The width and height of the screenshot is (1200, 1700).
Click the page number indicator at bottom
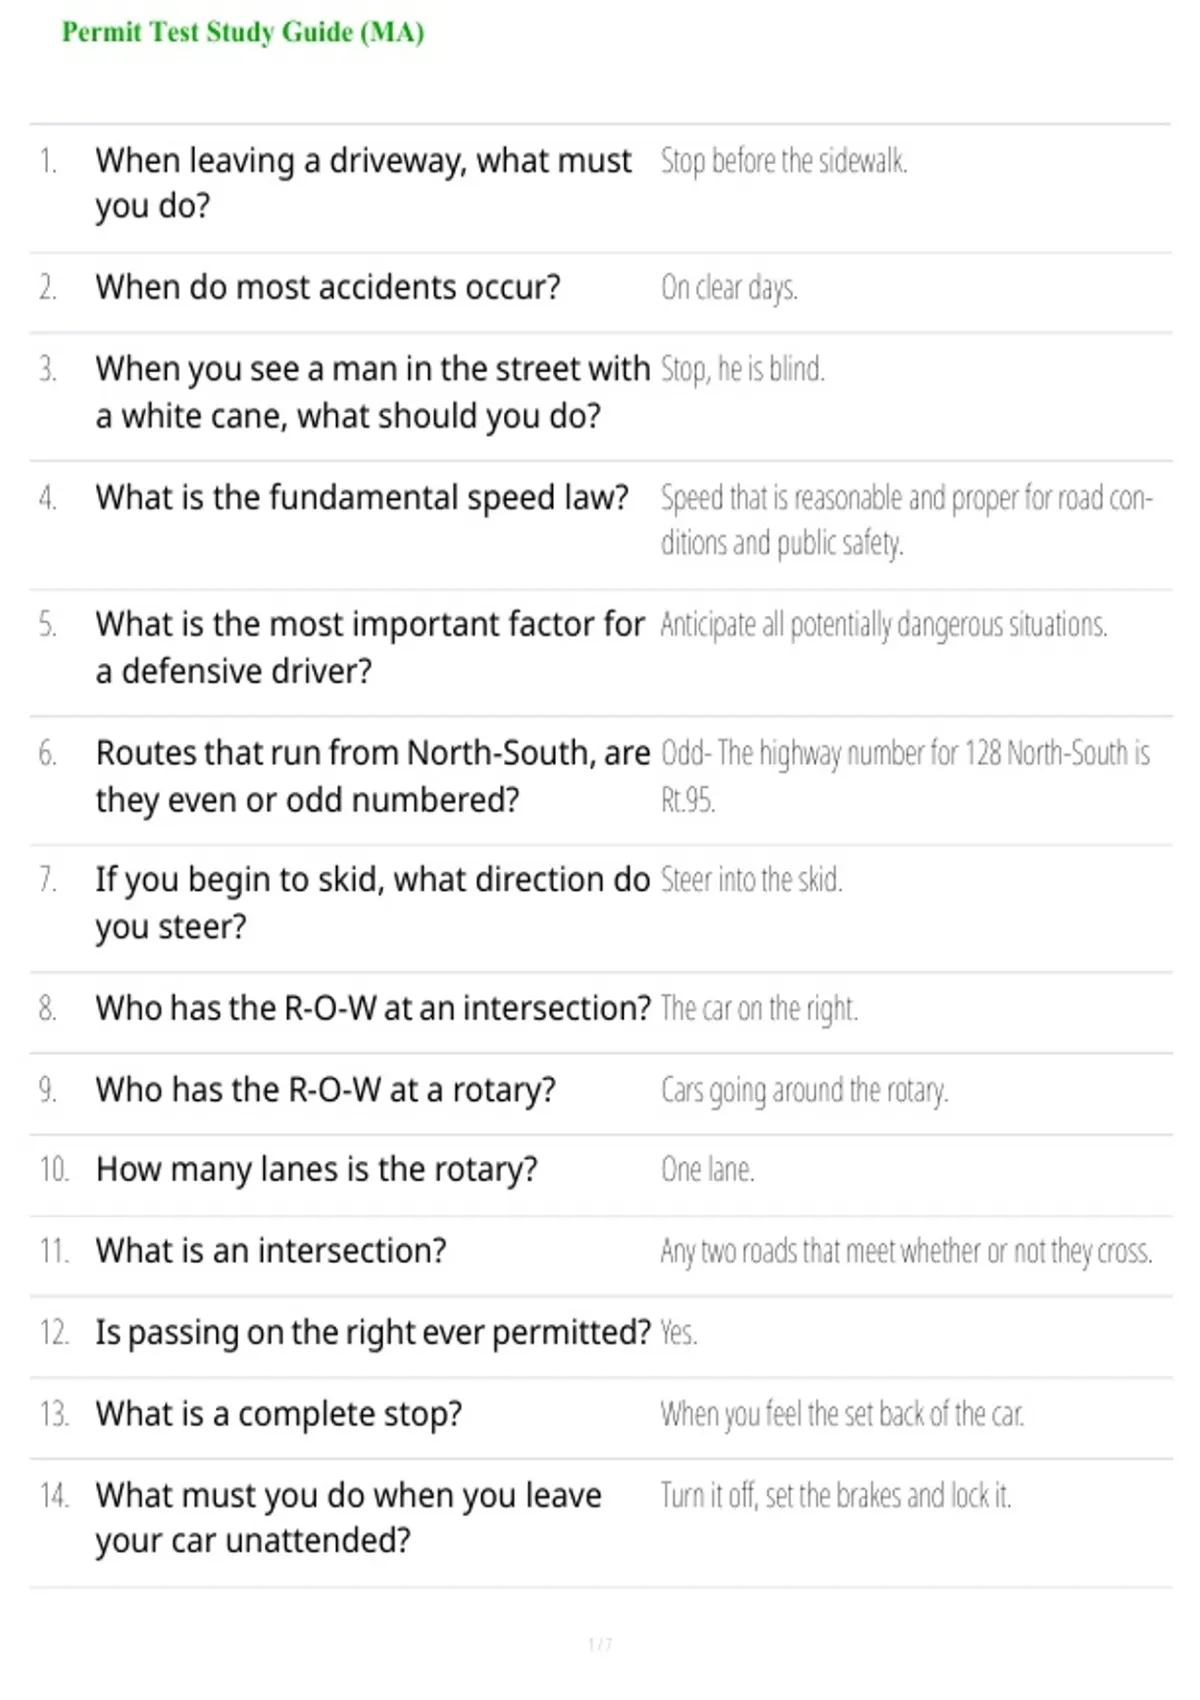click(x=600, y=1644)
